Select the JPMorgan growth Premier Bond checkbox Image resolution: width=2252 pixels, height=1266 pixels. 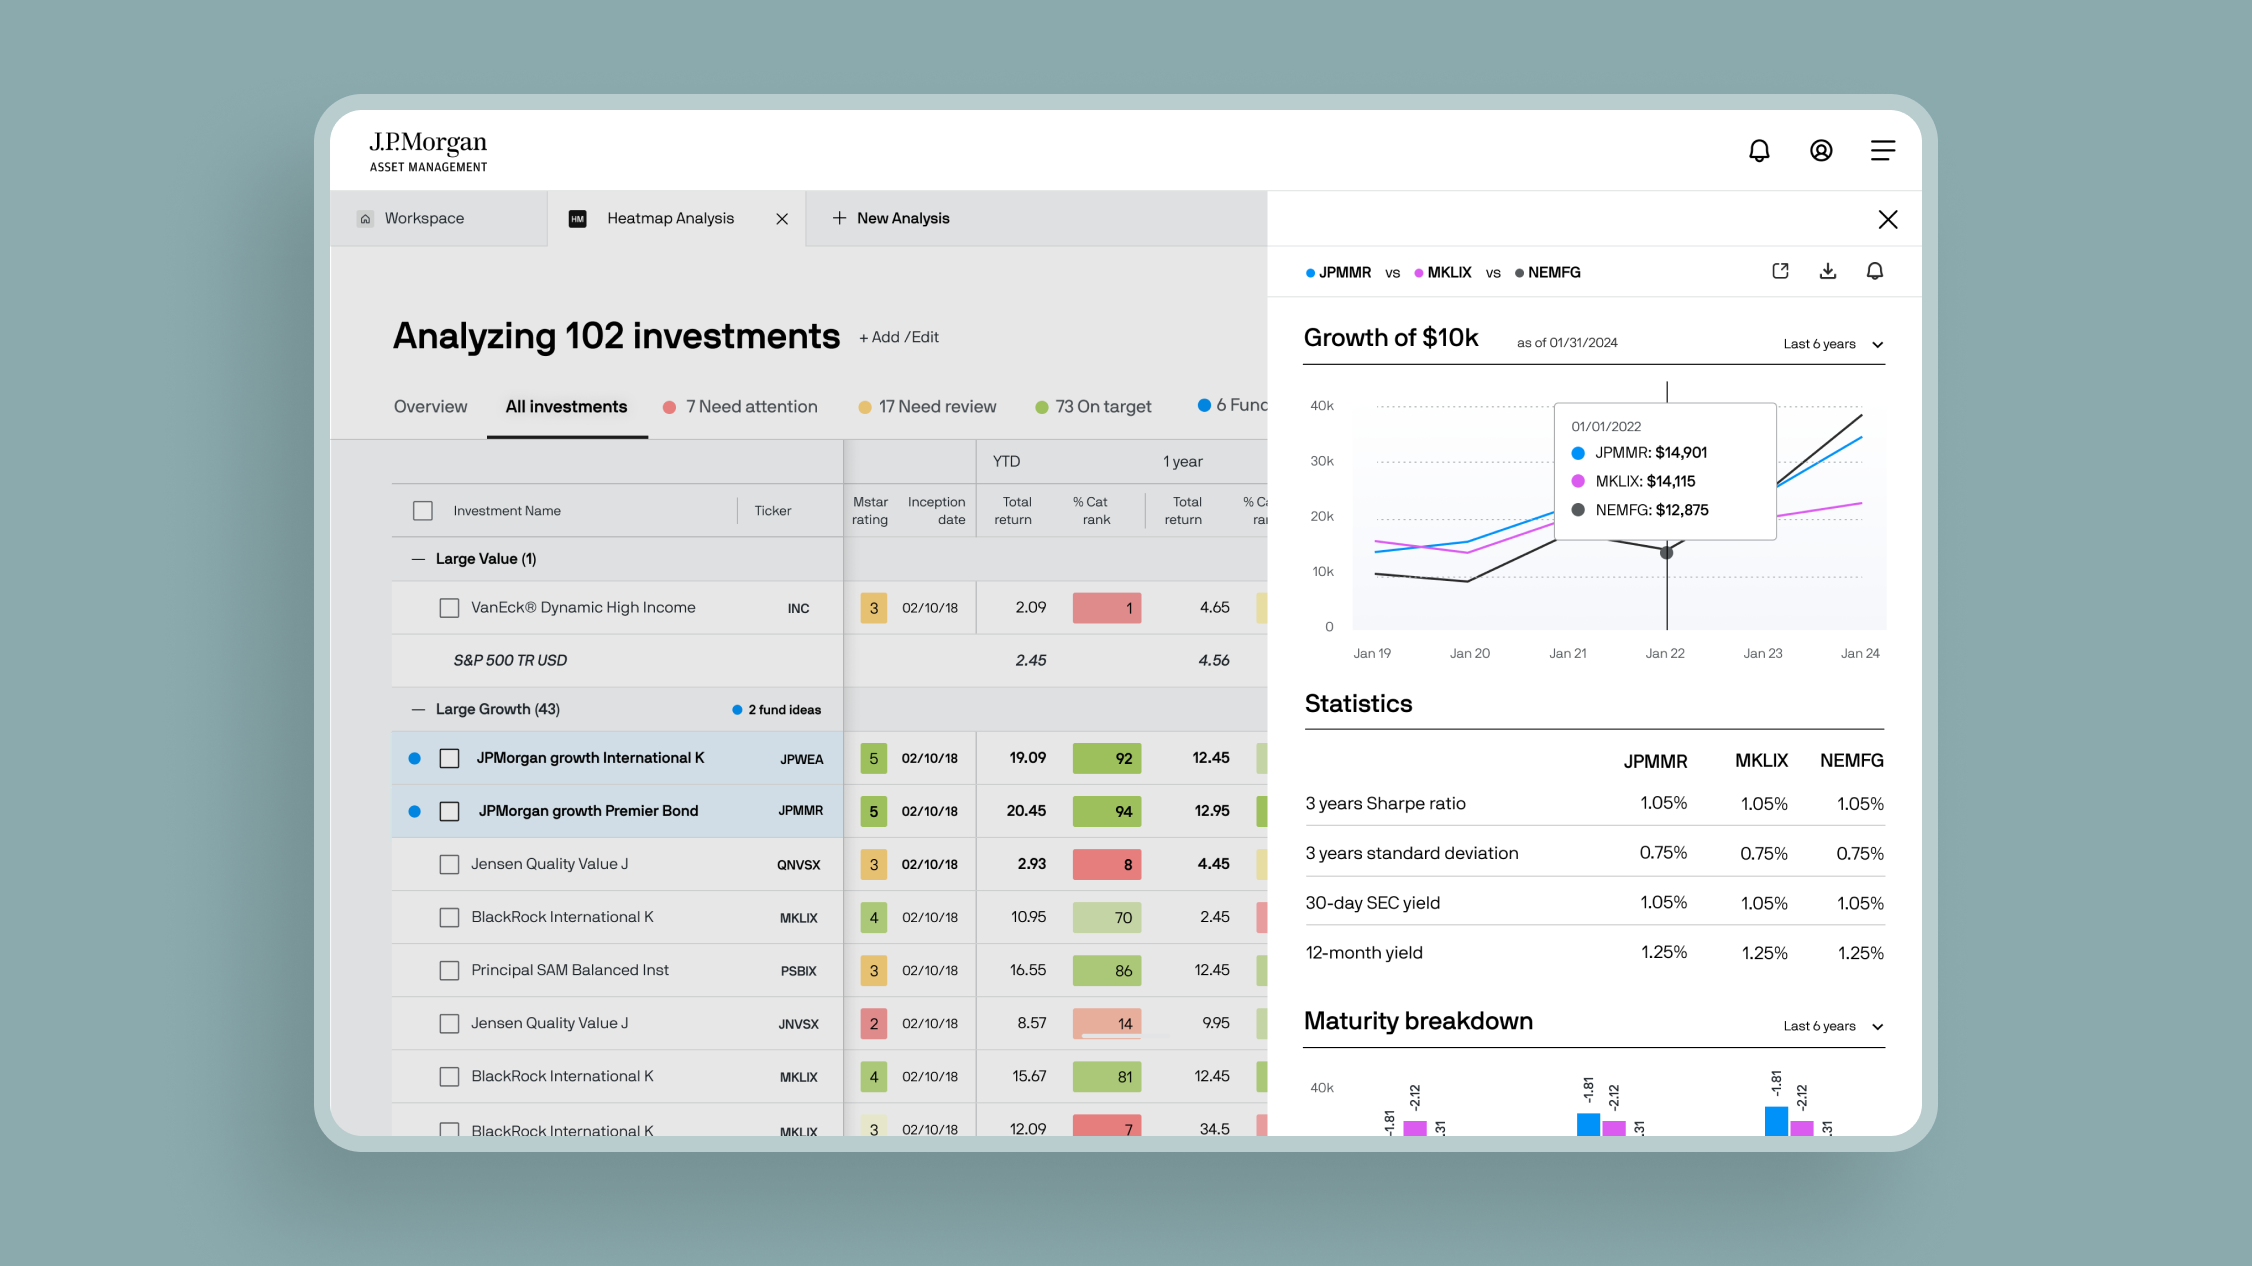[449, 811]
